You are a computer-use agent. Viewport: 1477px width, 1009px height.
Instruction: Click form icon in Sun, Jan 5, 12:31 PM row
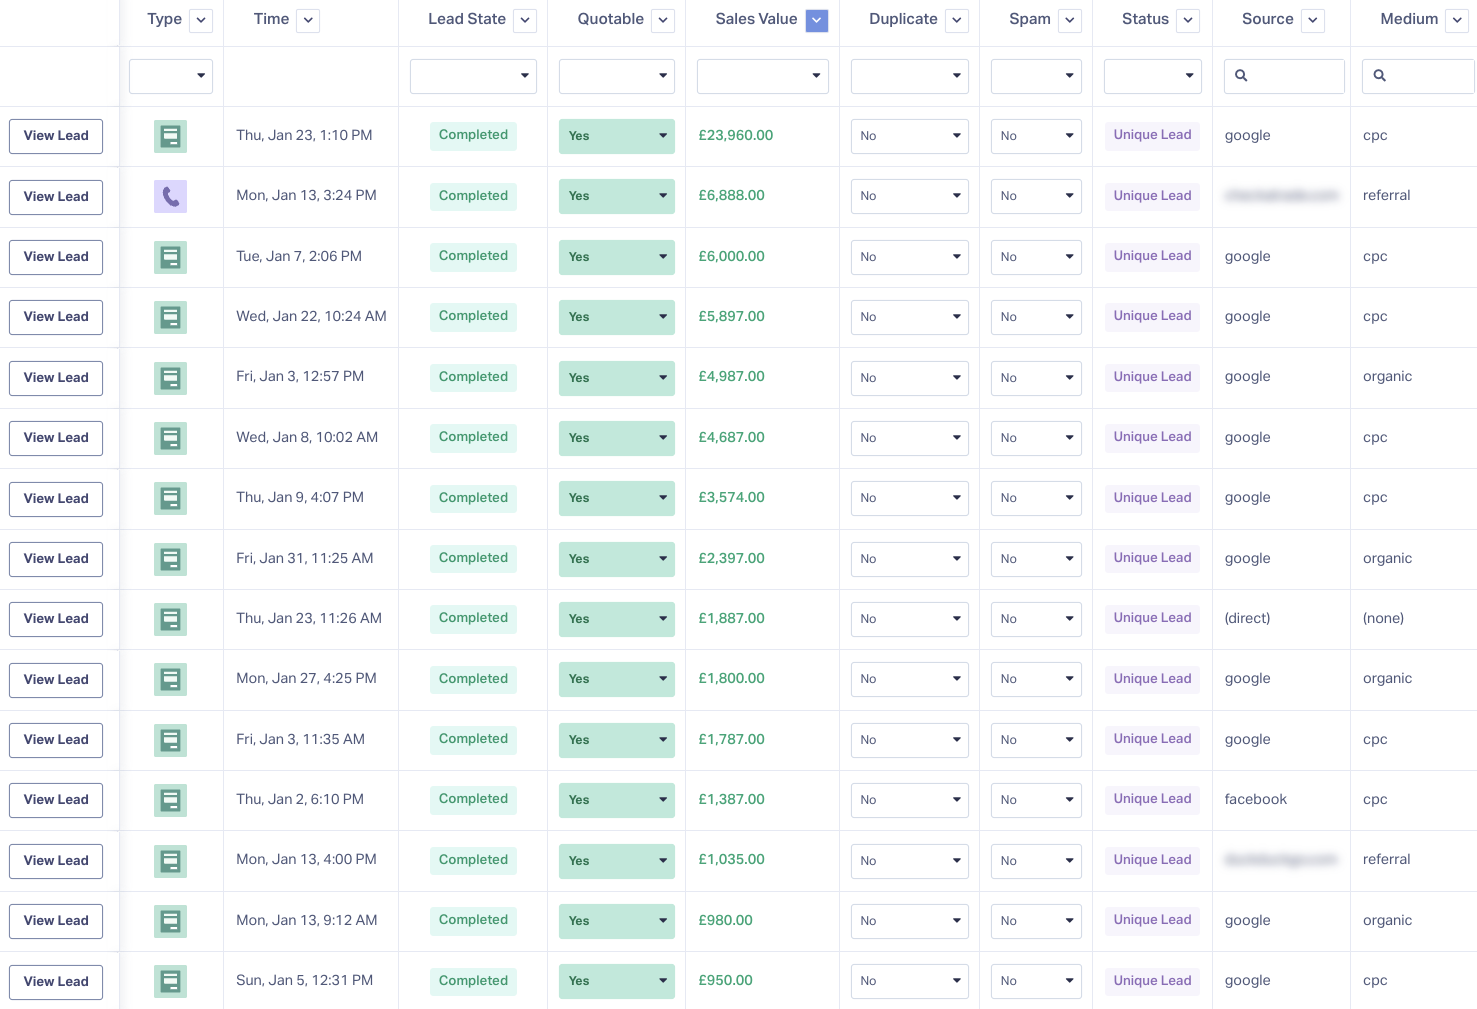click(x=170, y=981)
